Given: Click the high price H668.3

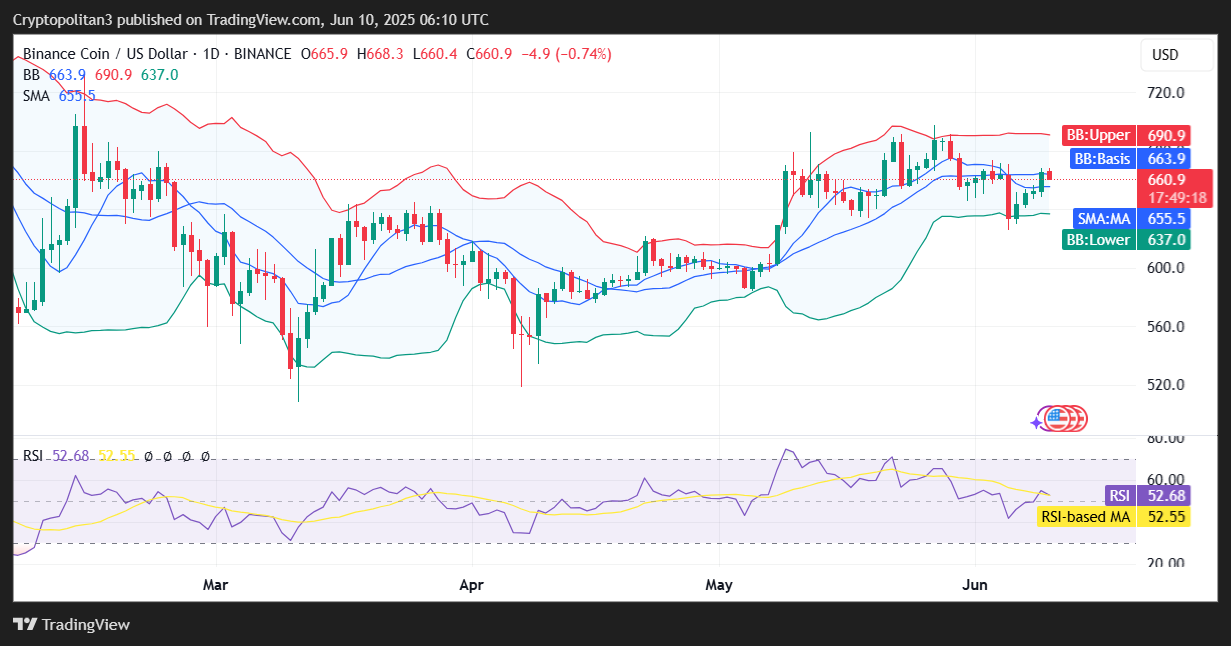Looking at the screenshot, I should (x=380, y=54).
